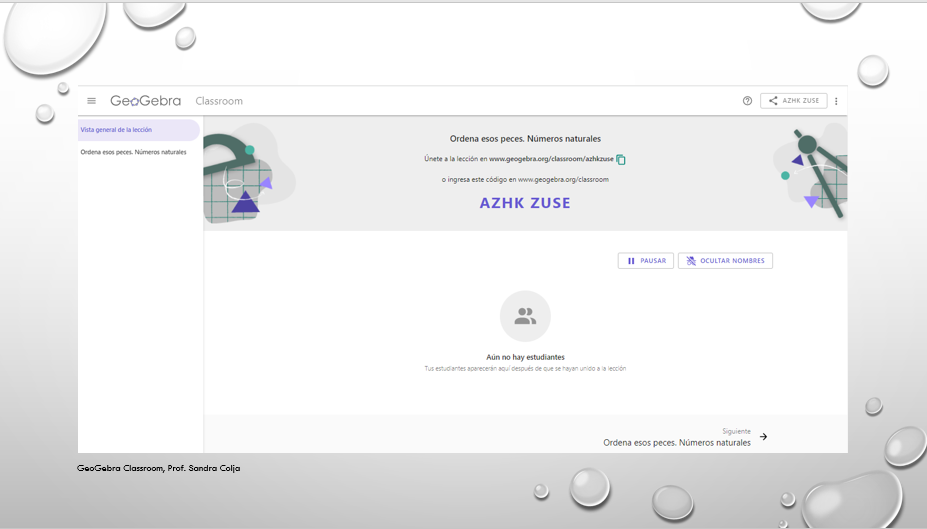Copy the classroom link with copy icon
Viewport: 927px width, 529px height.
(x=621, y=160)
